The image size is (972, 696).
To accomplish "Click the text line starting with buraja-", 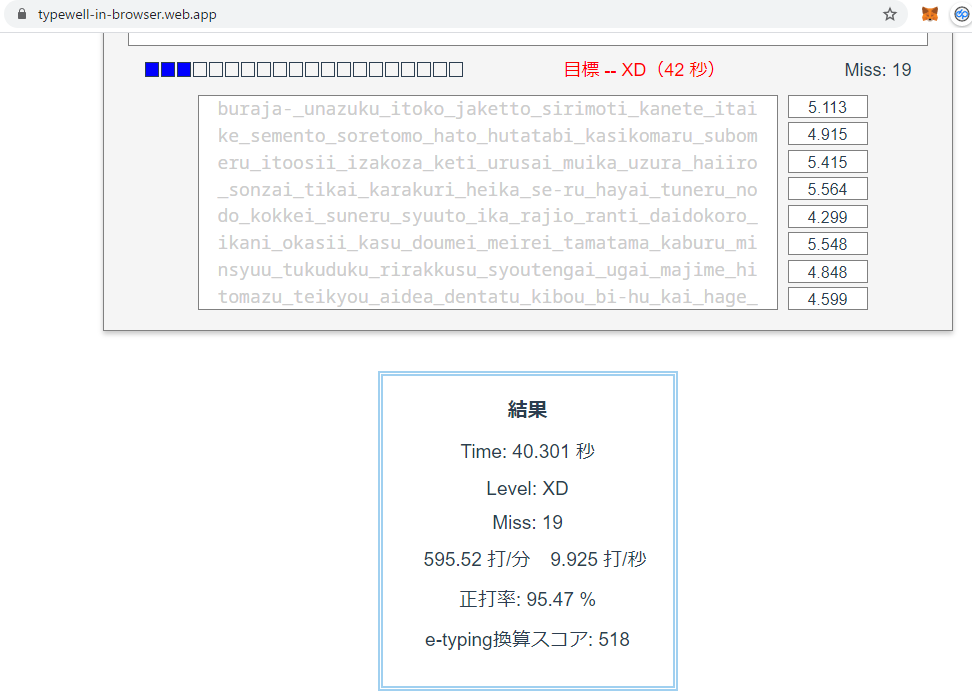I will tap(487, 109).
